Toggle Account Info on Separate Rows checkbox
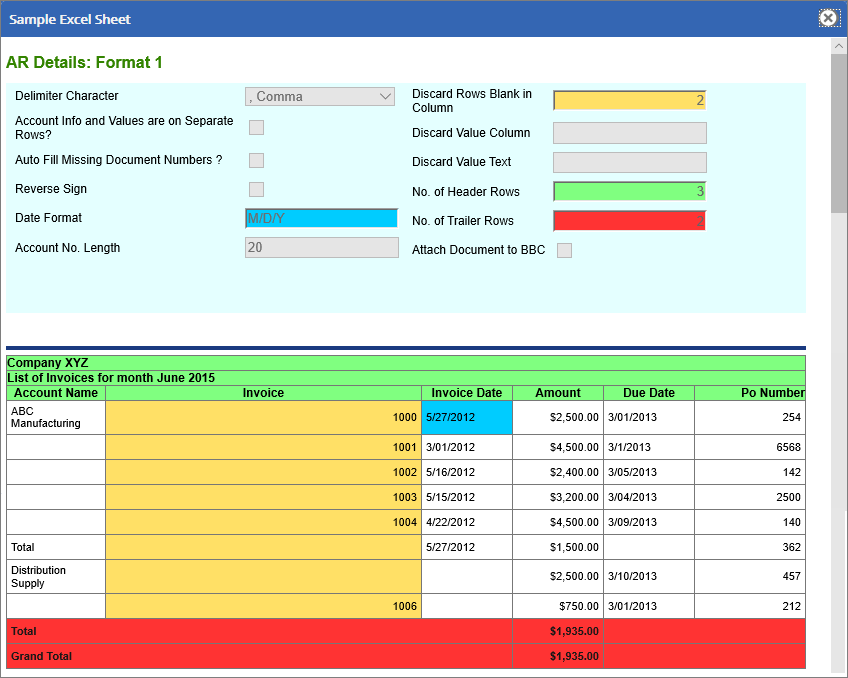The height and width of the screenshot is (678, 848). (x=257, y=127)
